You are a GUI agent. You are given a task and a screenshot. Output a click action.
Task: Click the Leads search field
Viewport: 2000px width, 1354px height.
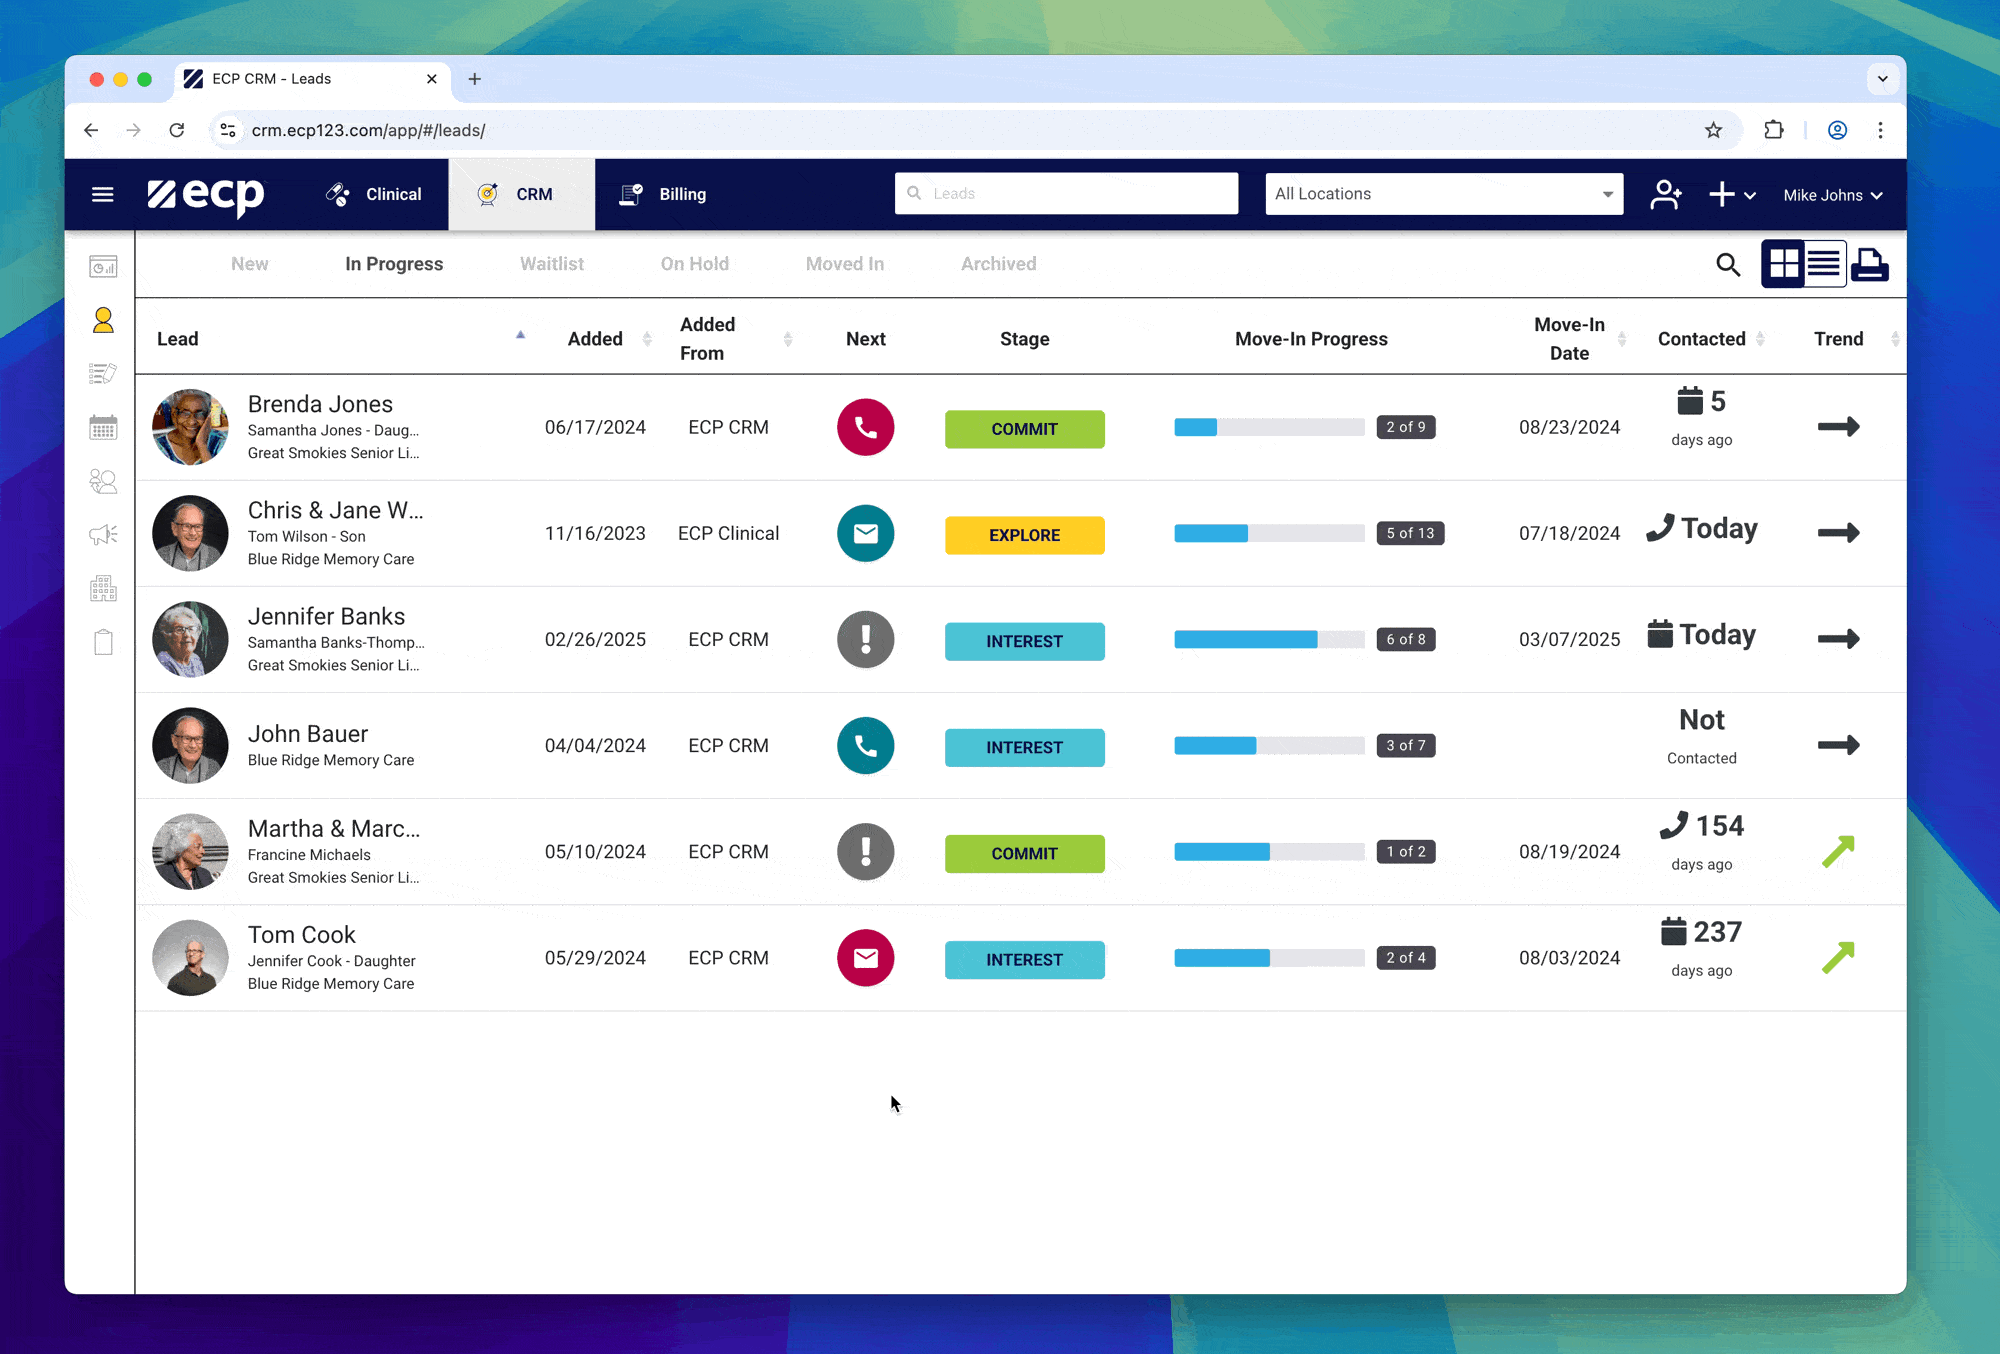[x=1066, y=194]
